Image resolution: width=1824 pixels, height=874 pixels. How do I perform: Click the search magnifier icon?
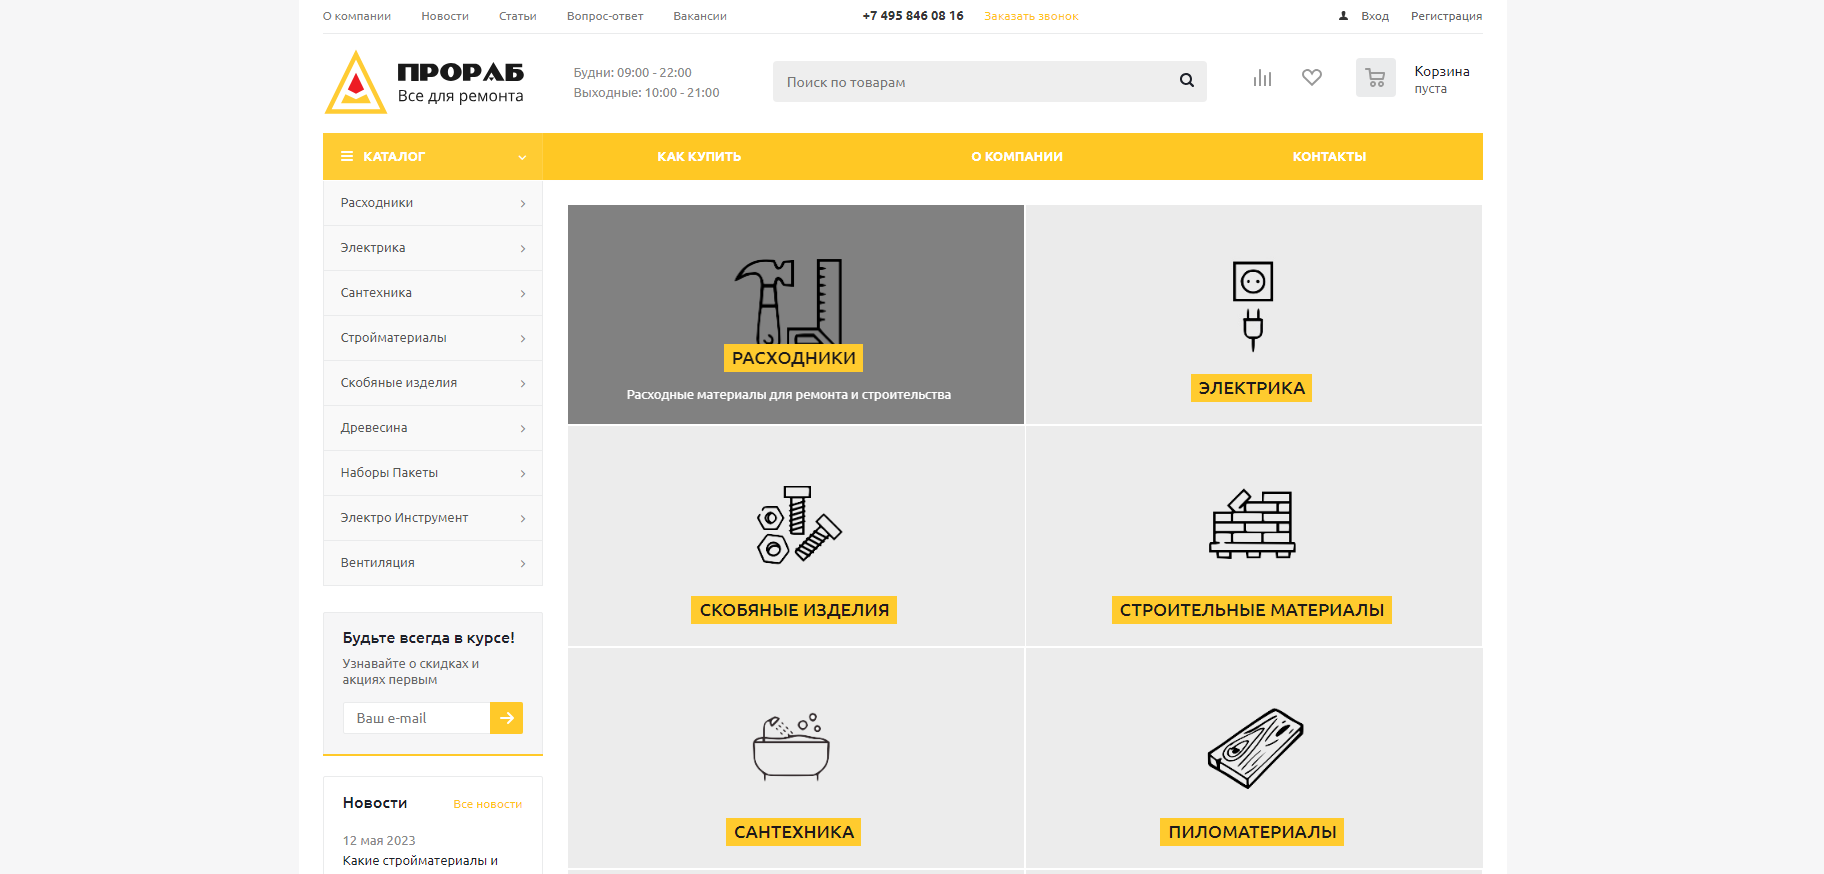(x=1187, y=81)
